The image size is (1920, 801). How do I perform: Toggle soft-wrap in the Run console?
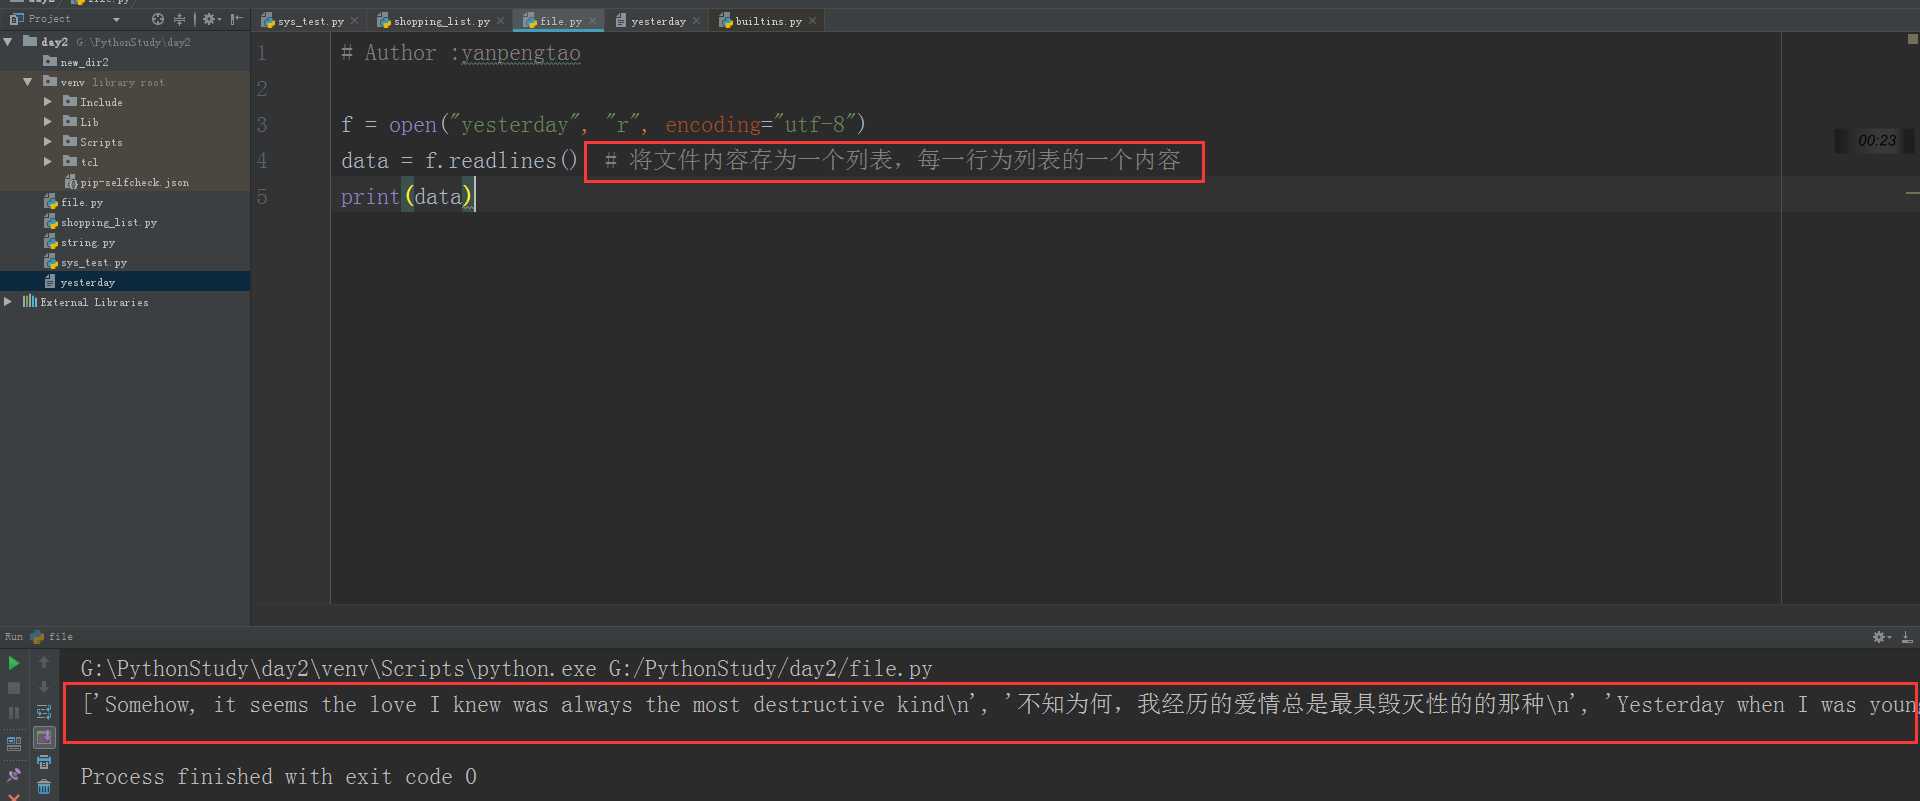point(44,712)
